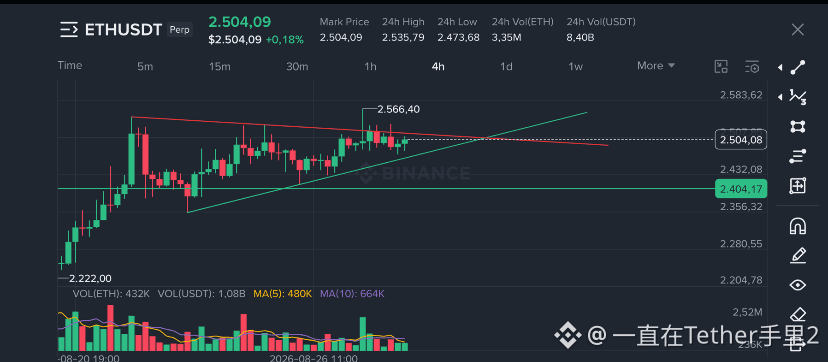
Task: Switch to the 1d timeframe
Action: coord(506,66)
